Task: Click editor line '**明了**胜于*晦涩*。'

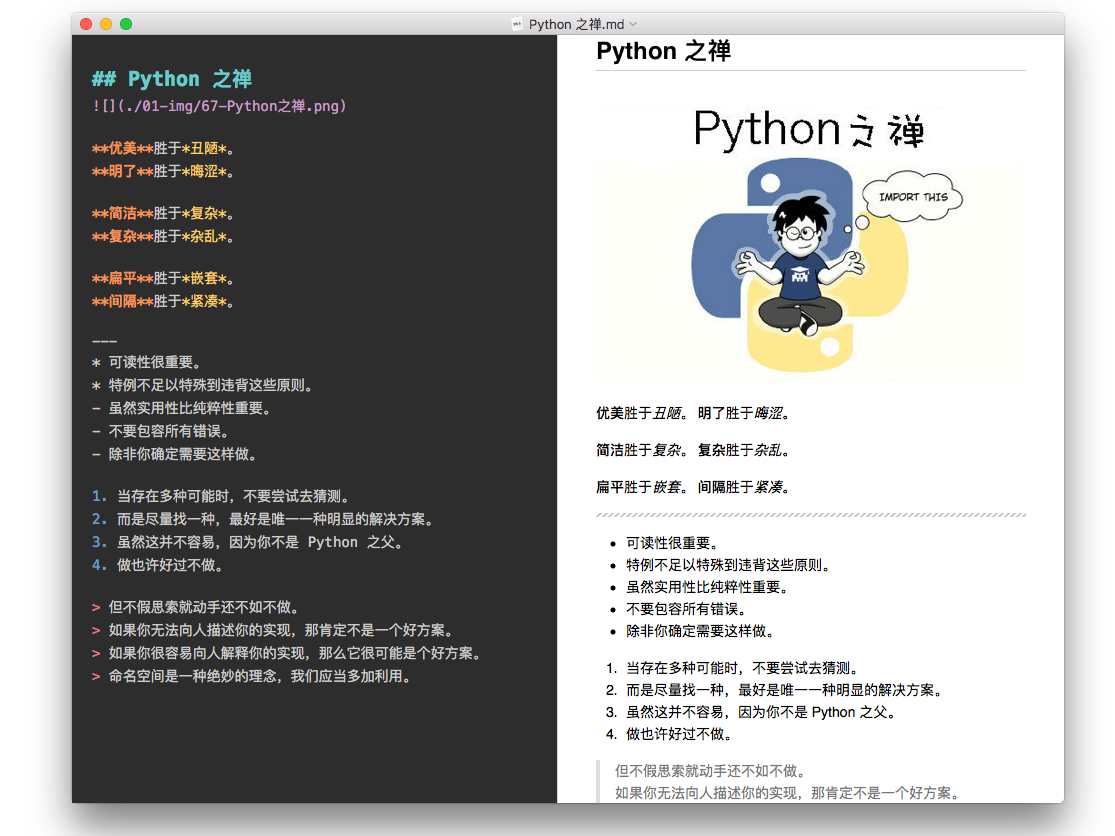Action: point(163,171)
